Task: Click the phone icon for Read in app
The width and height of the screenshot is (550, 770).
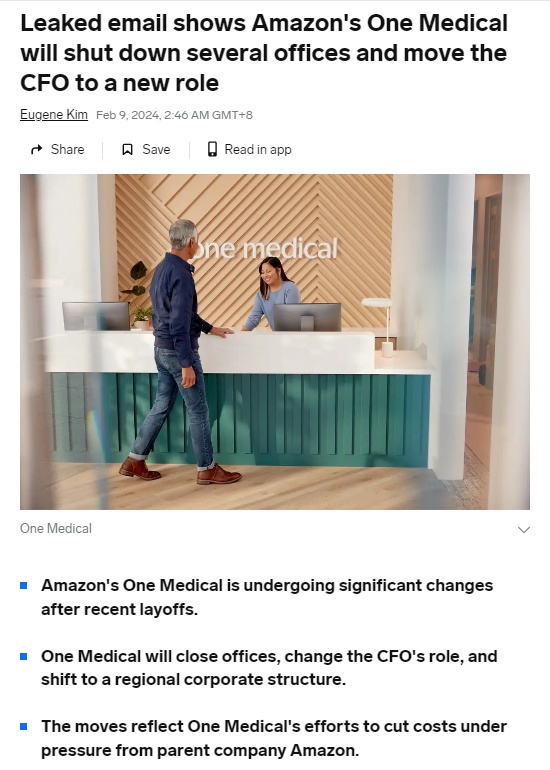Action: click(212, 149)
